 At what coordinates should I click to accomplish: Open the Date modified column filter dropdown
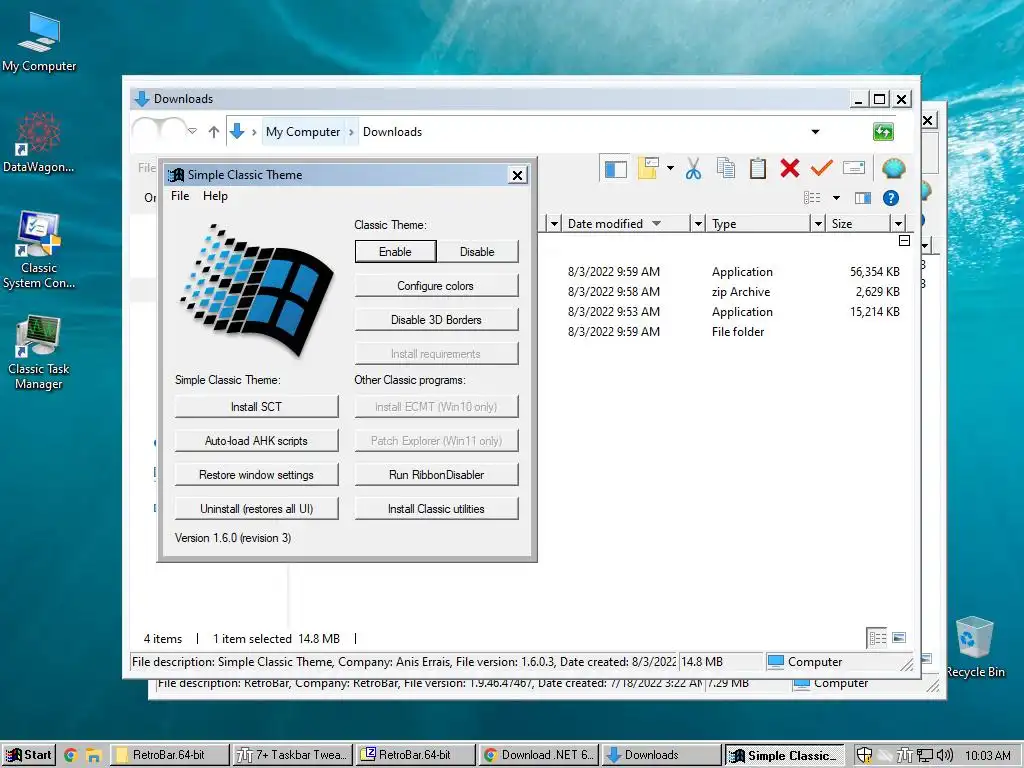[697, 224]
